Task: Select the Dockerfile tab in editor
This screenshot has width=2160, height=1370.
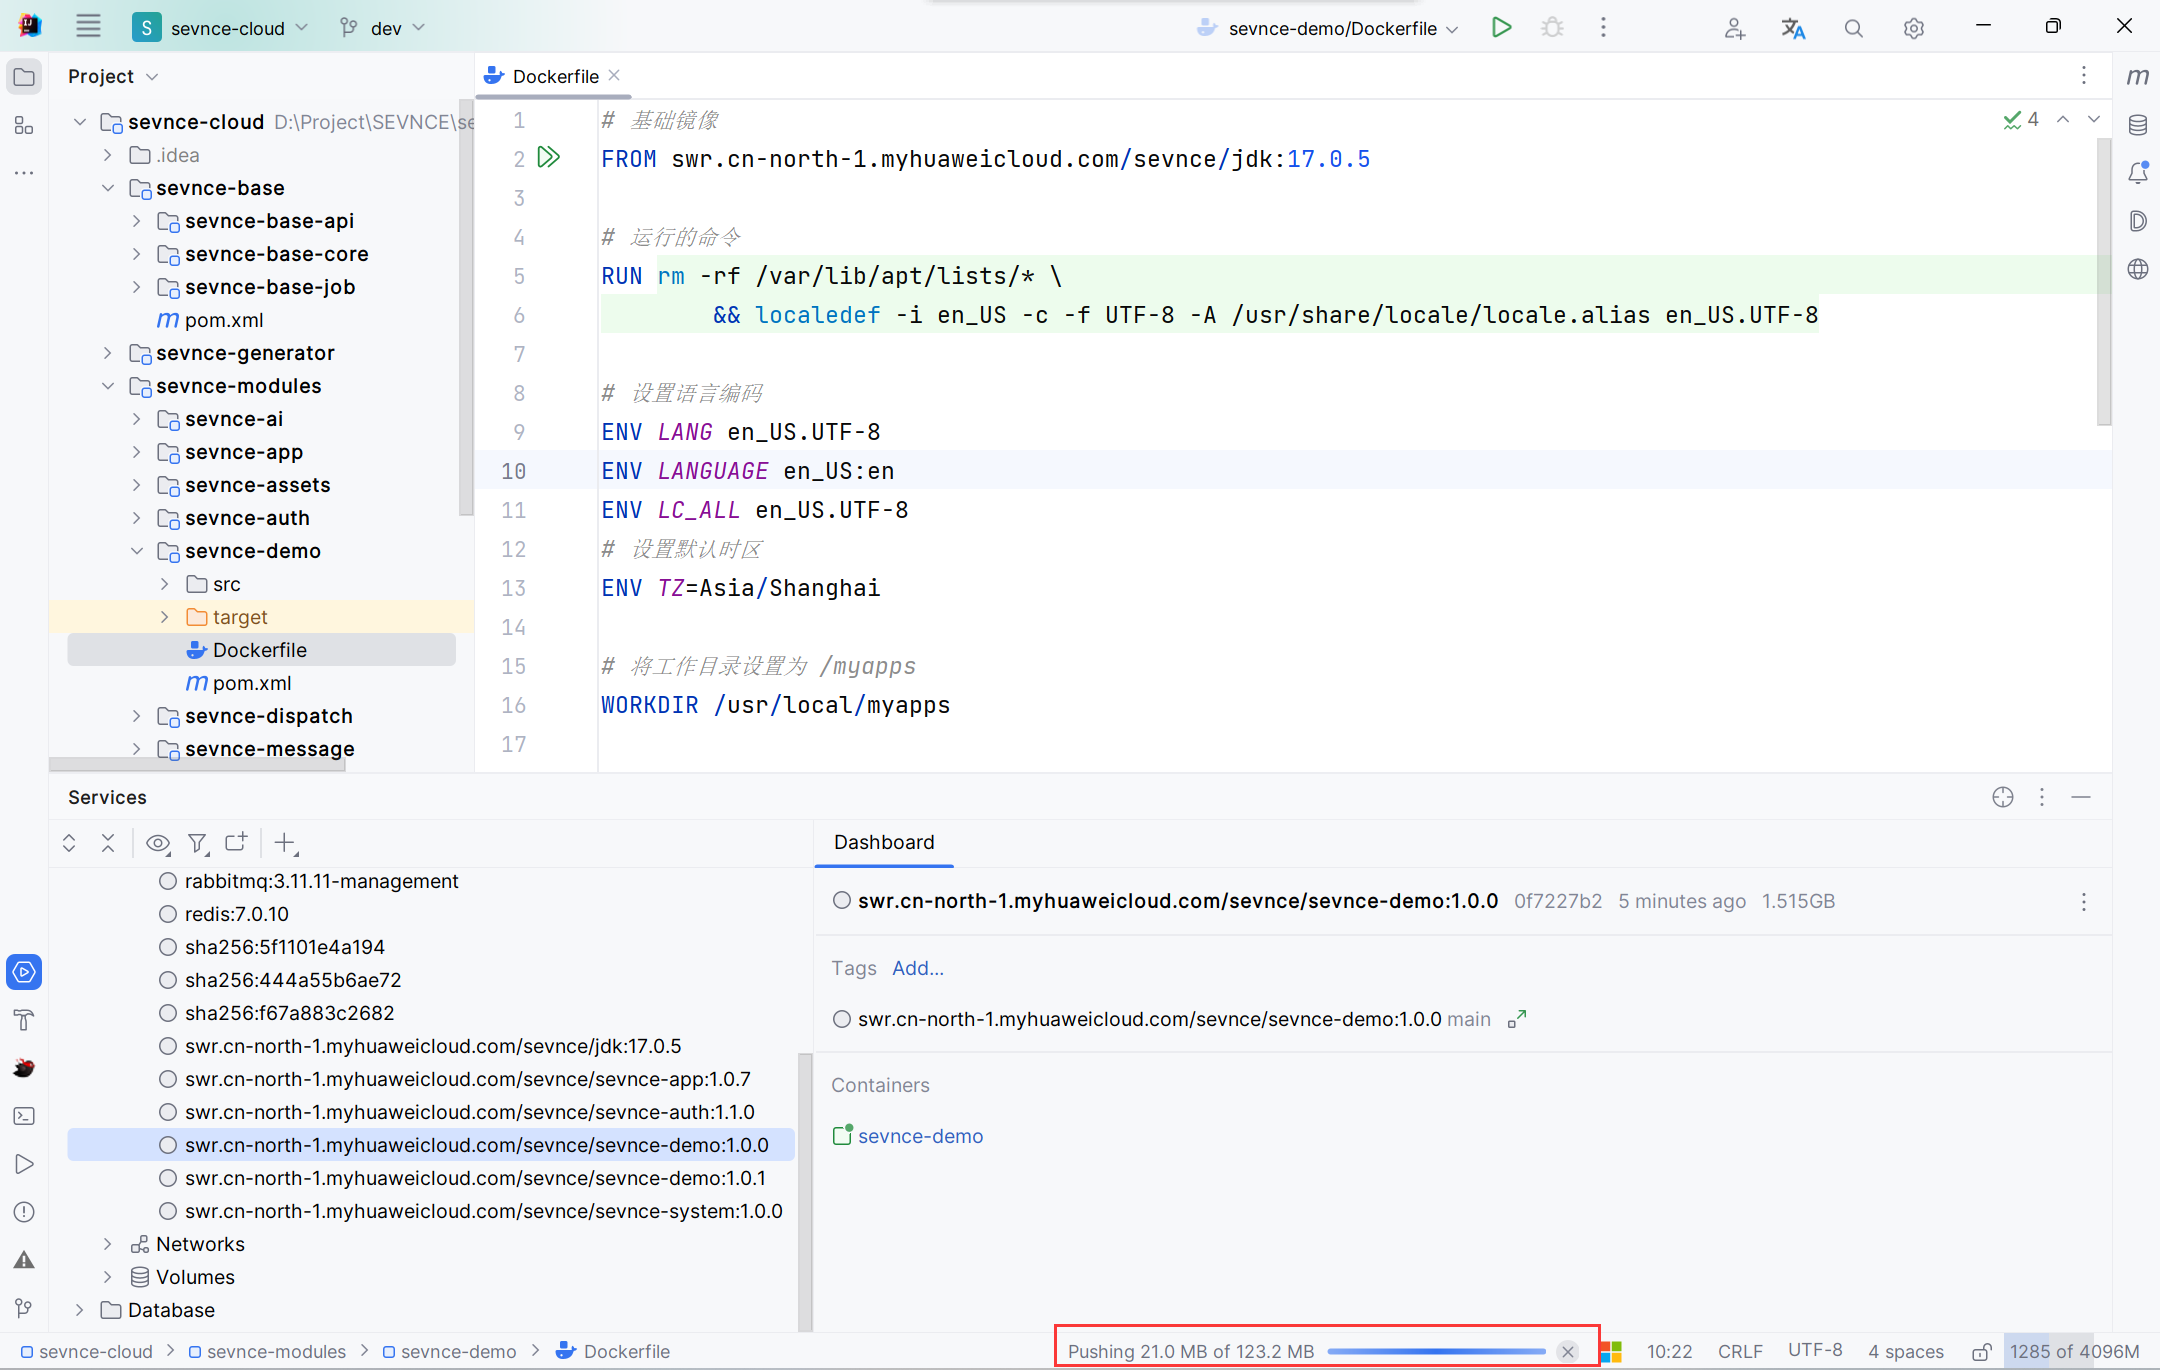Action: (x=556, y=76)
